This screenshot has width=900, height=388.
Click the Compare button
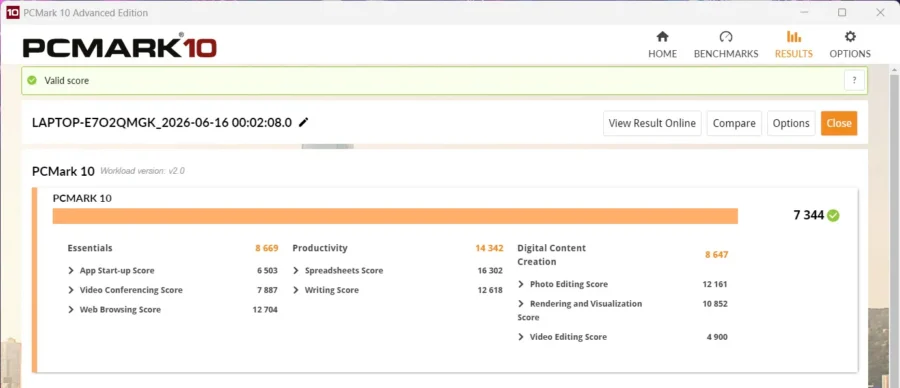(734, 123)
